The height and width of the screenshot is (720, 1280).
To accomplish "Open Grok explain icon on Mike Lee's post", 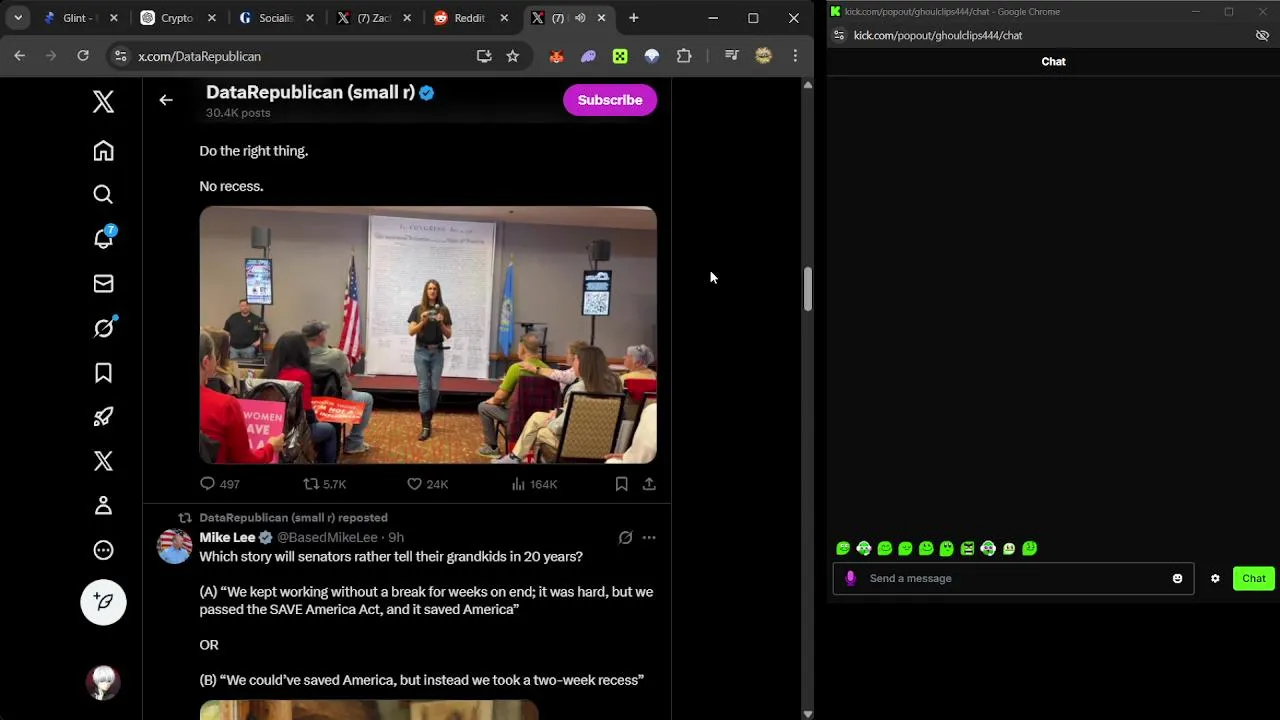I will point(625,538).
